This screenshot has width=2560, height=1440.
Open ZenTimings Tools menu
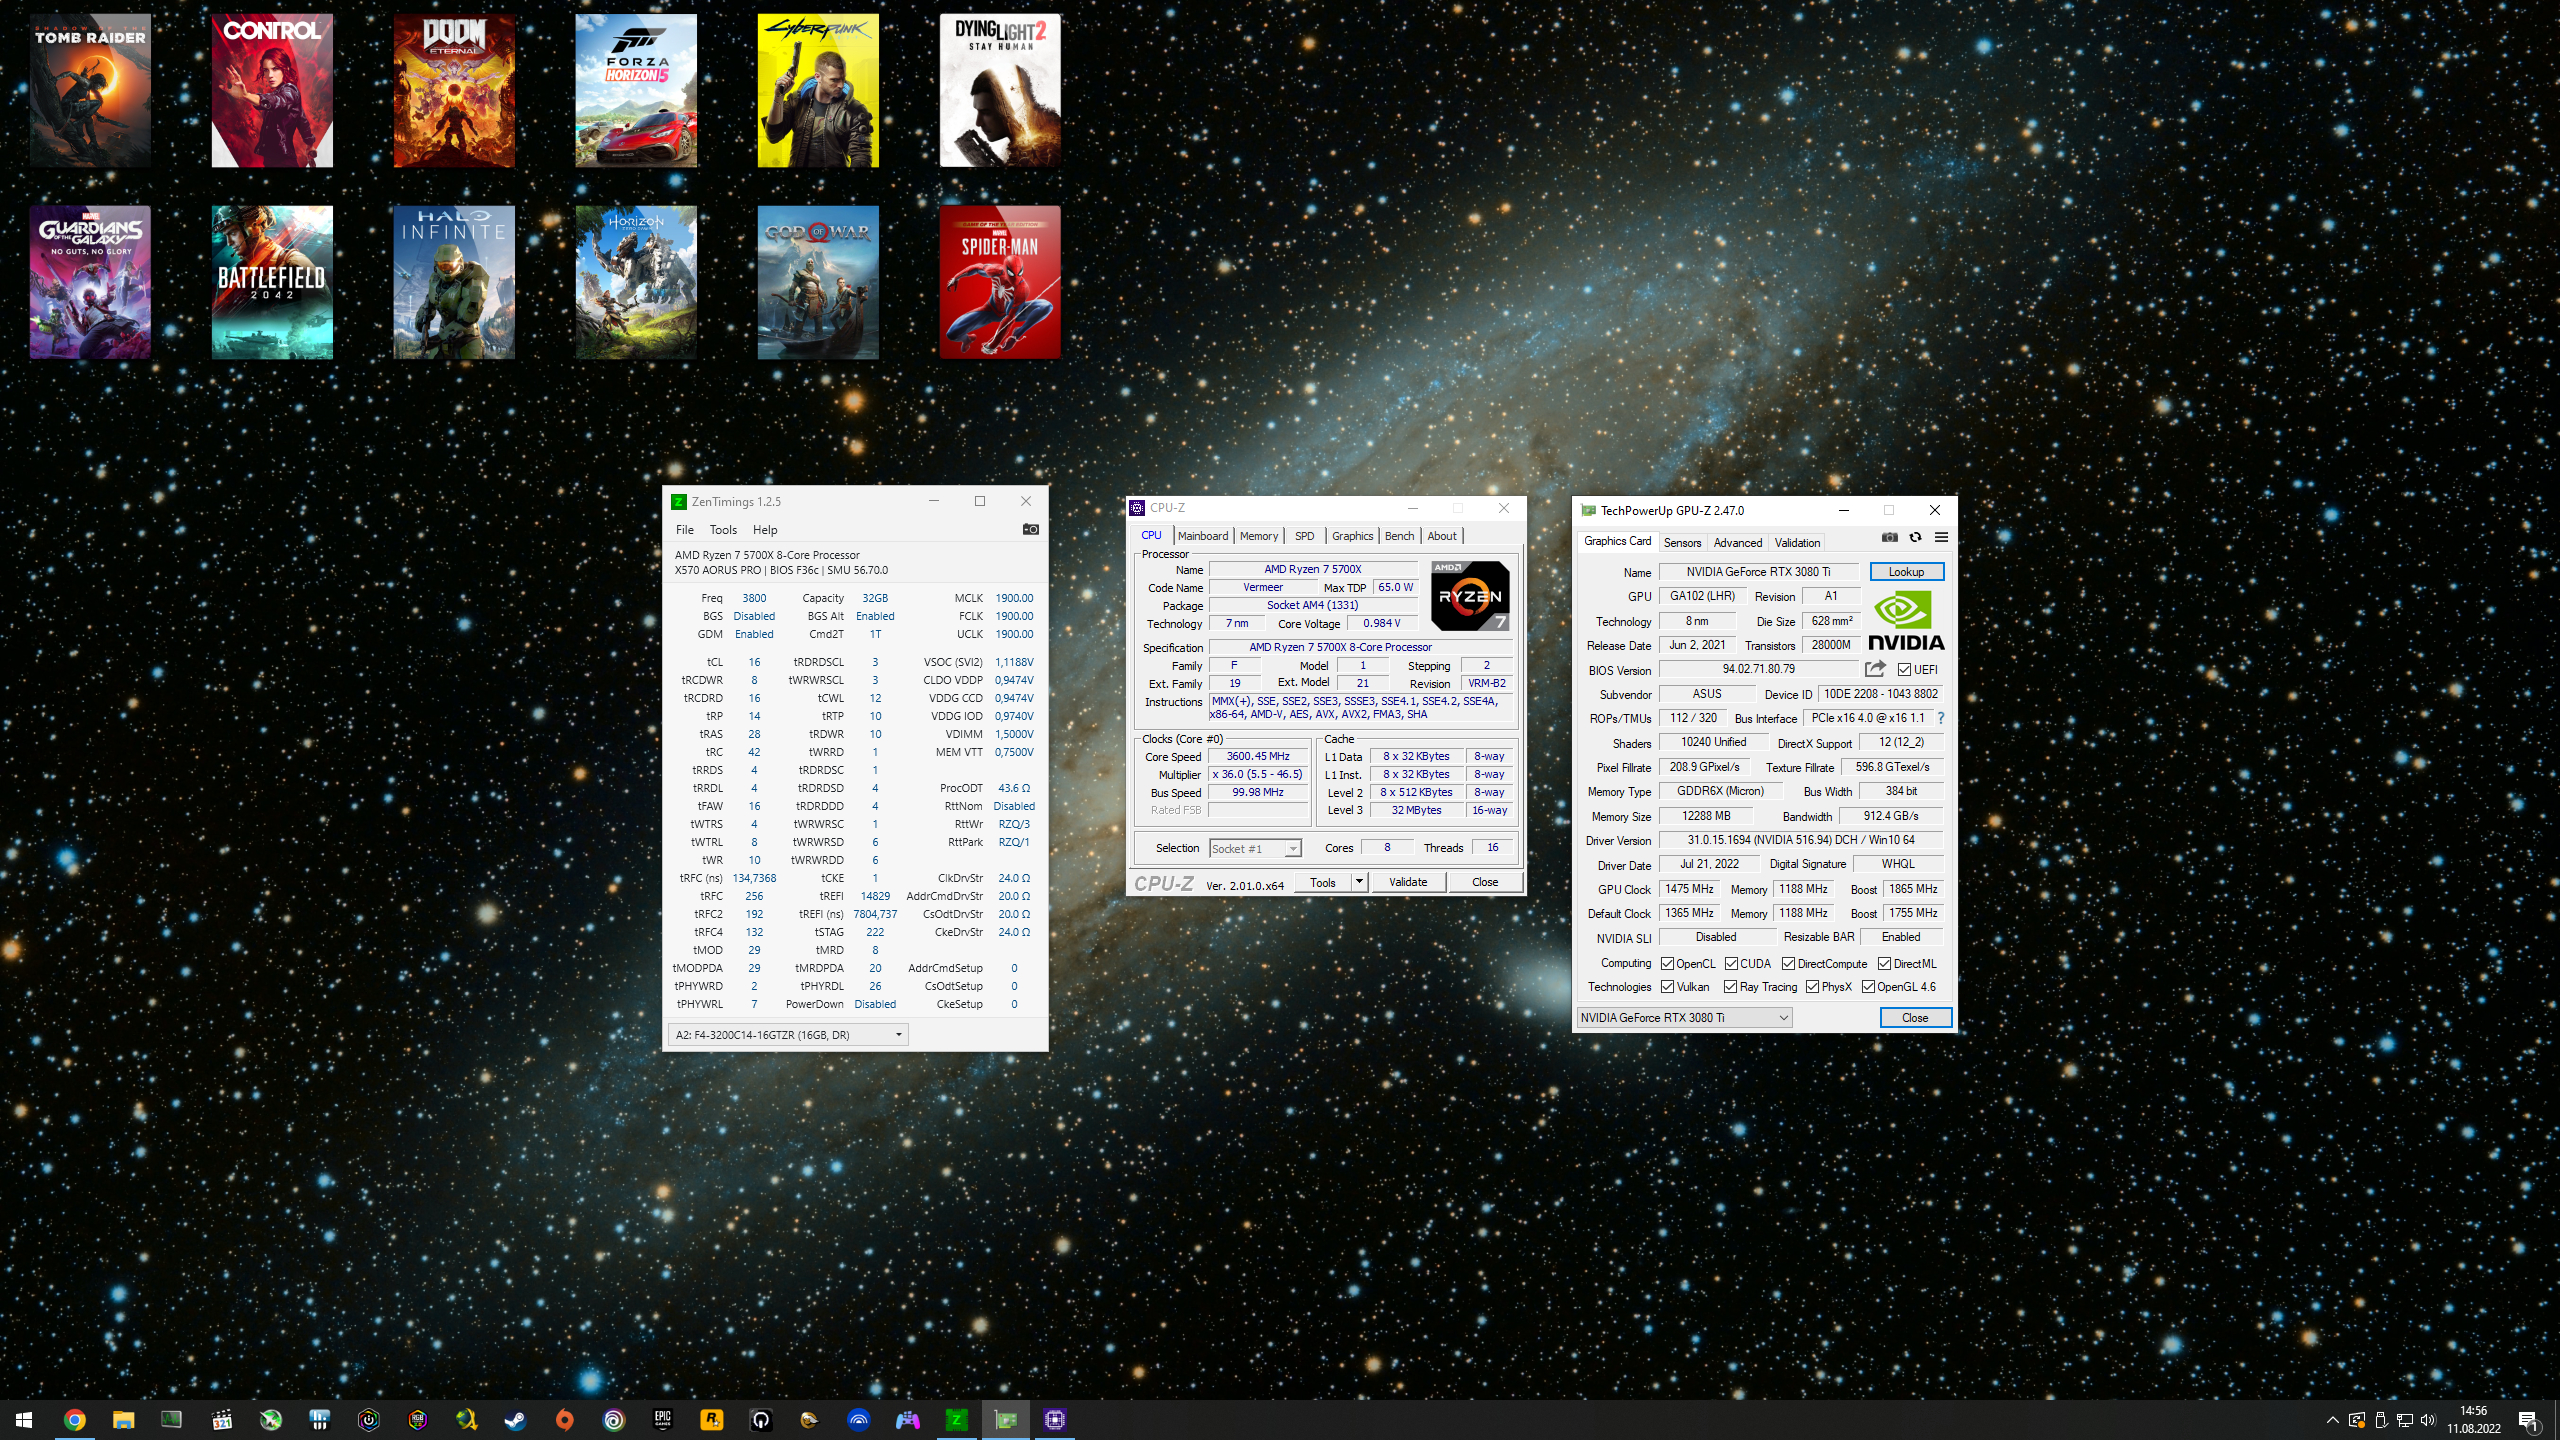(723, 530)
